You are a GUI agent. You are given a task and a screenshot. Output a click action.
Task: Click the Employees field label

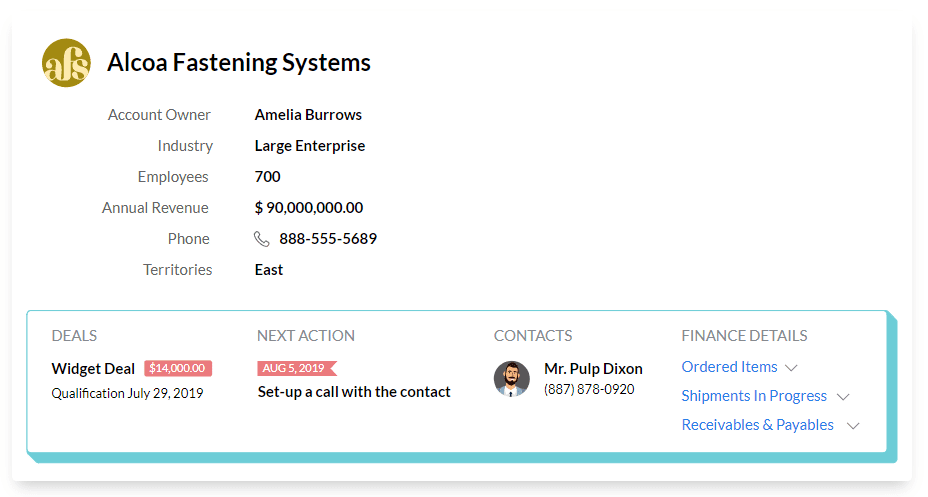coord(173,177)
